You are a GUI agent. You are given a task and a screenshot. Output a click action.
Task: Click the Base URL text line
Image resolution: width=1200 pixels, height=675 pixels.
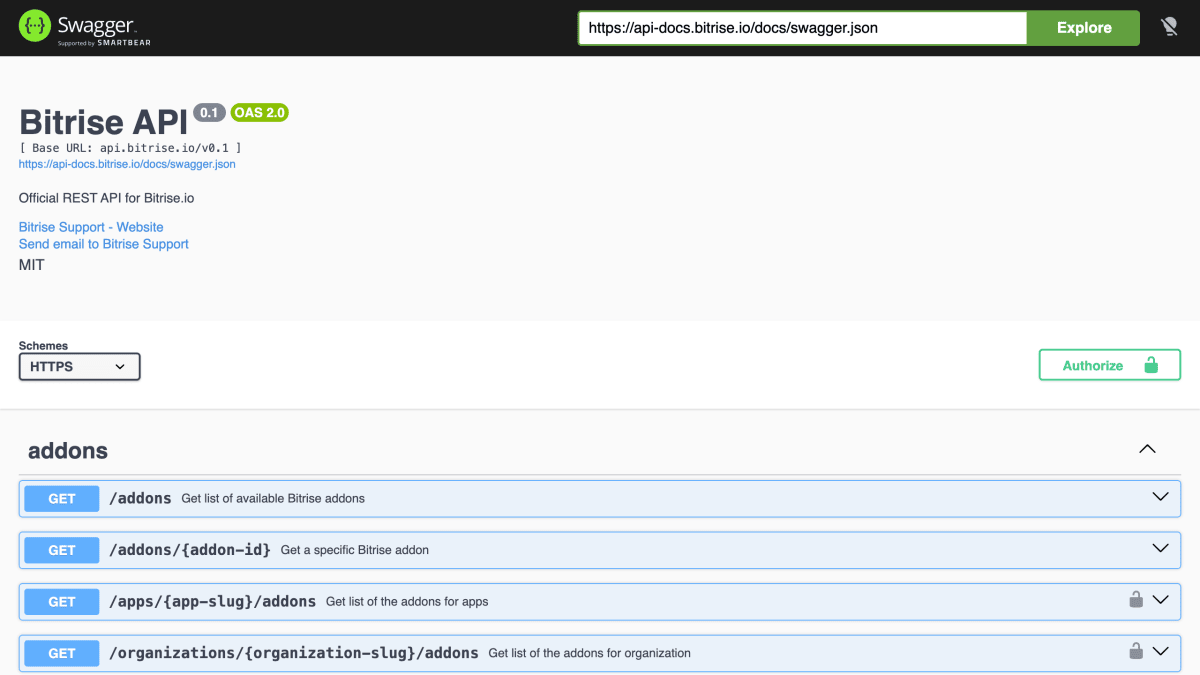pyautogui.click(x=130, y=148)
